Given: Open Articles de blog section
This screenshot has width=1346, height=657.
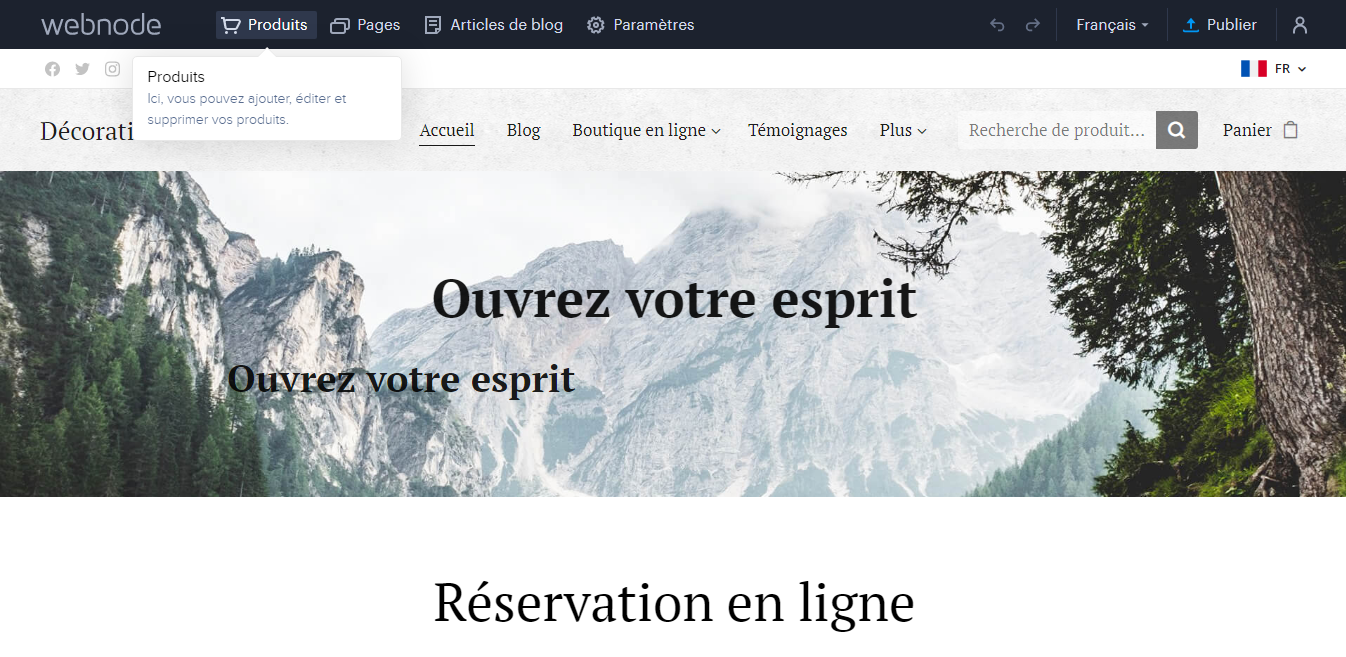Looking at the screenshot, I should click(494, 25).
